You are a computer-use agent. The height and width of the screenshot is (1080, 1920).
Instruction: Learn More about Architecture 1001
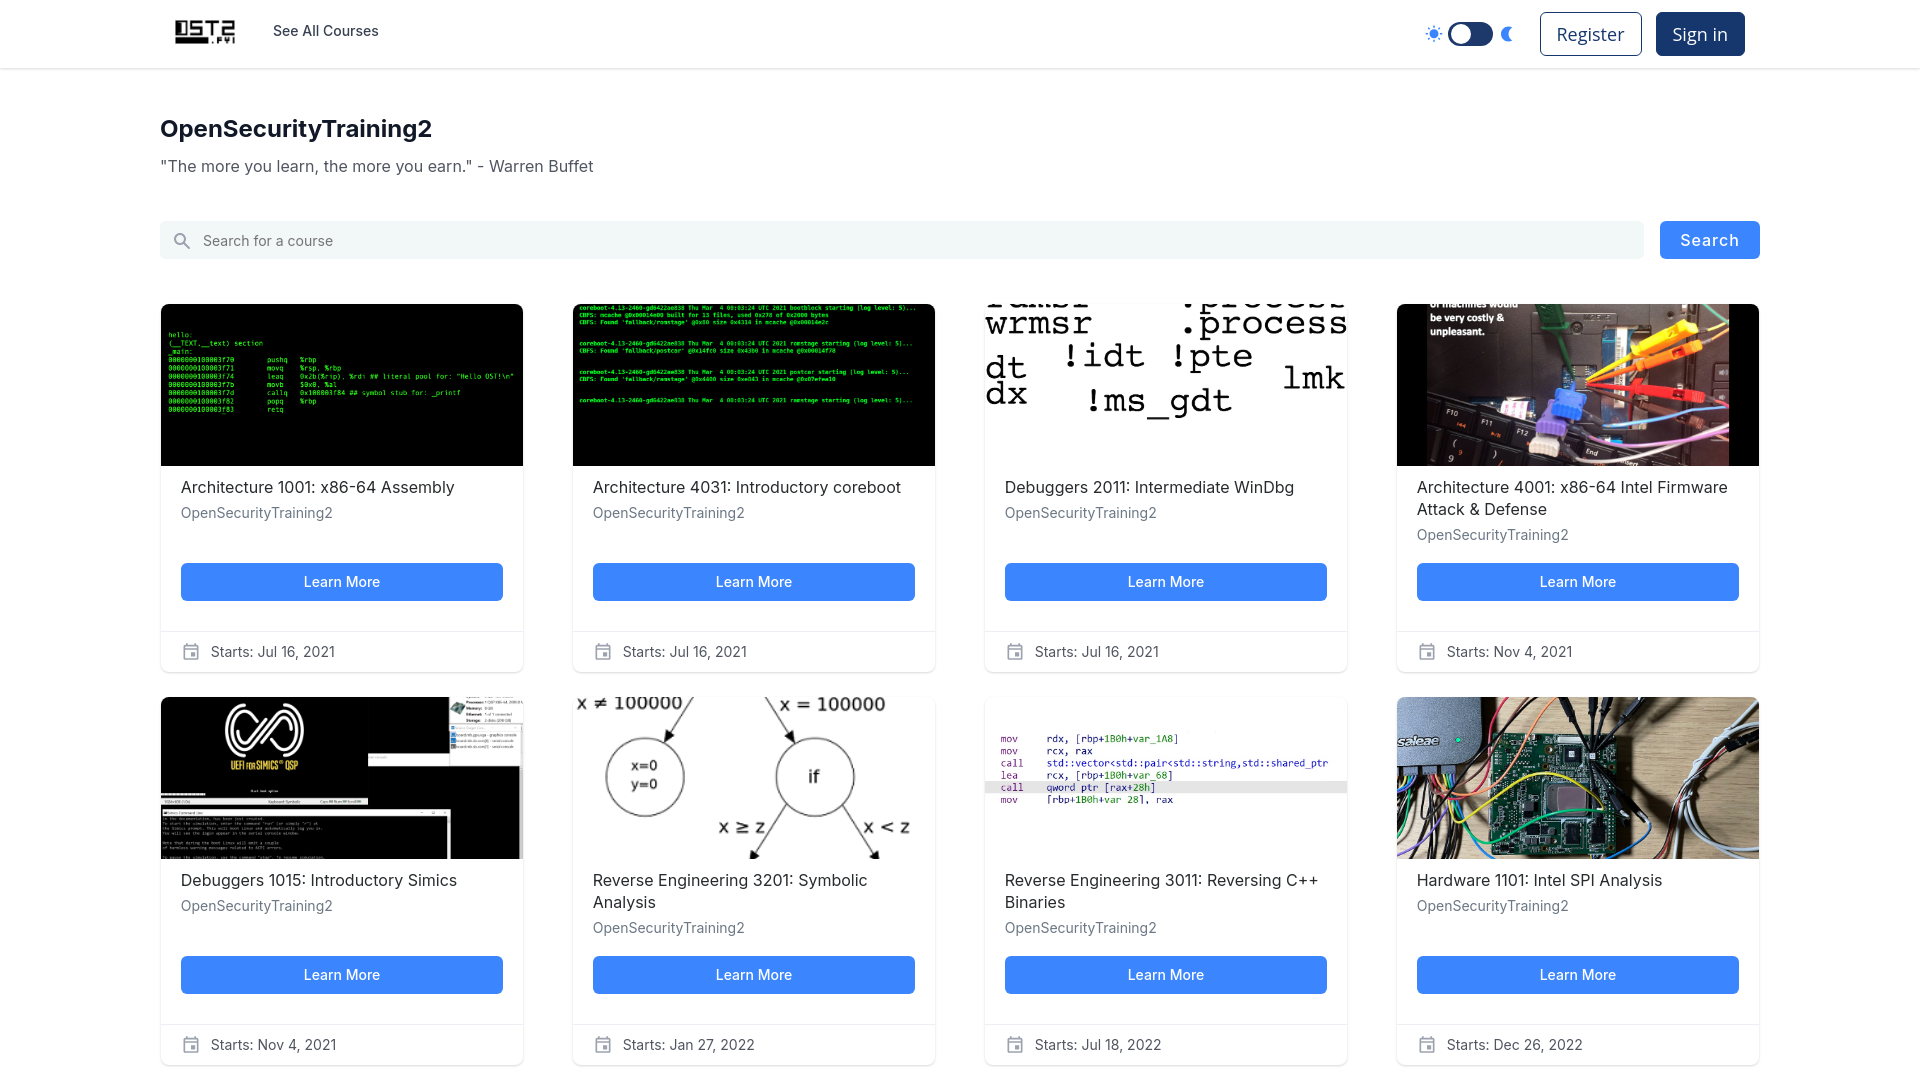pos(342,582)
